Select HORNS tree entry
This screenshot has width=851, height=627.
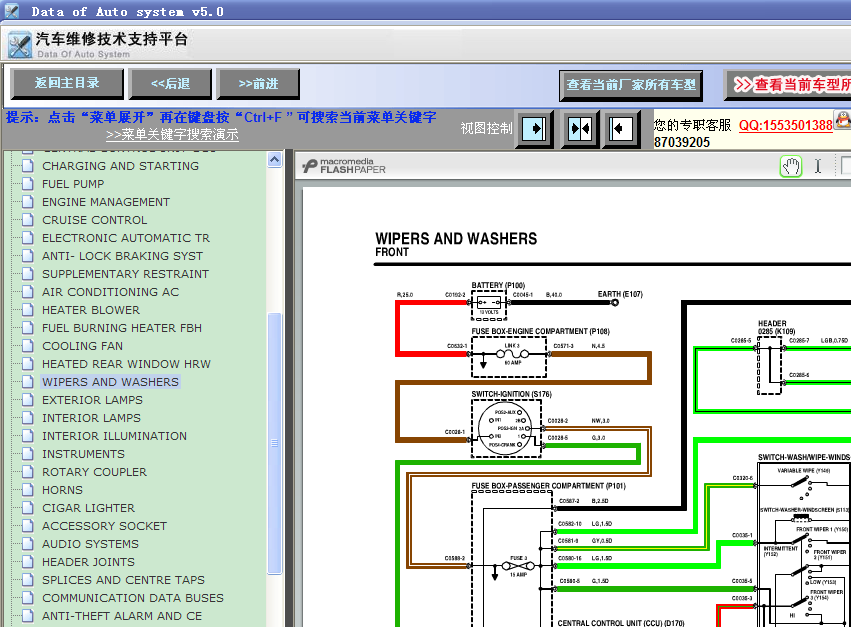click(x=62, y=490)
